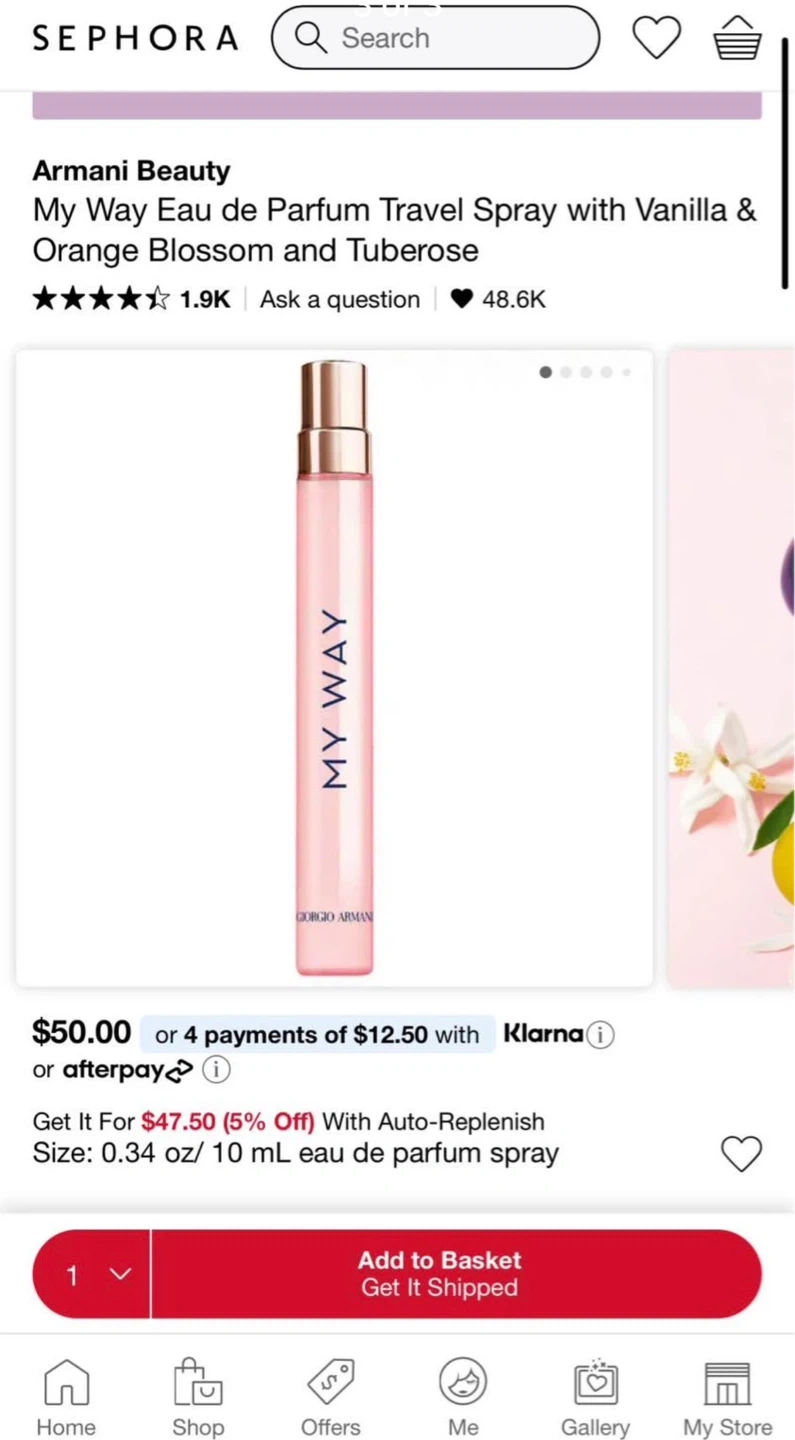Screen dimensions: 795x1440
Task: Open the Loves heart icon in header
Action: [x=656, y=38]
